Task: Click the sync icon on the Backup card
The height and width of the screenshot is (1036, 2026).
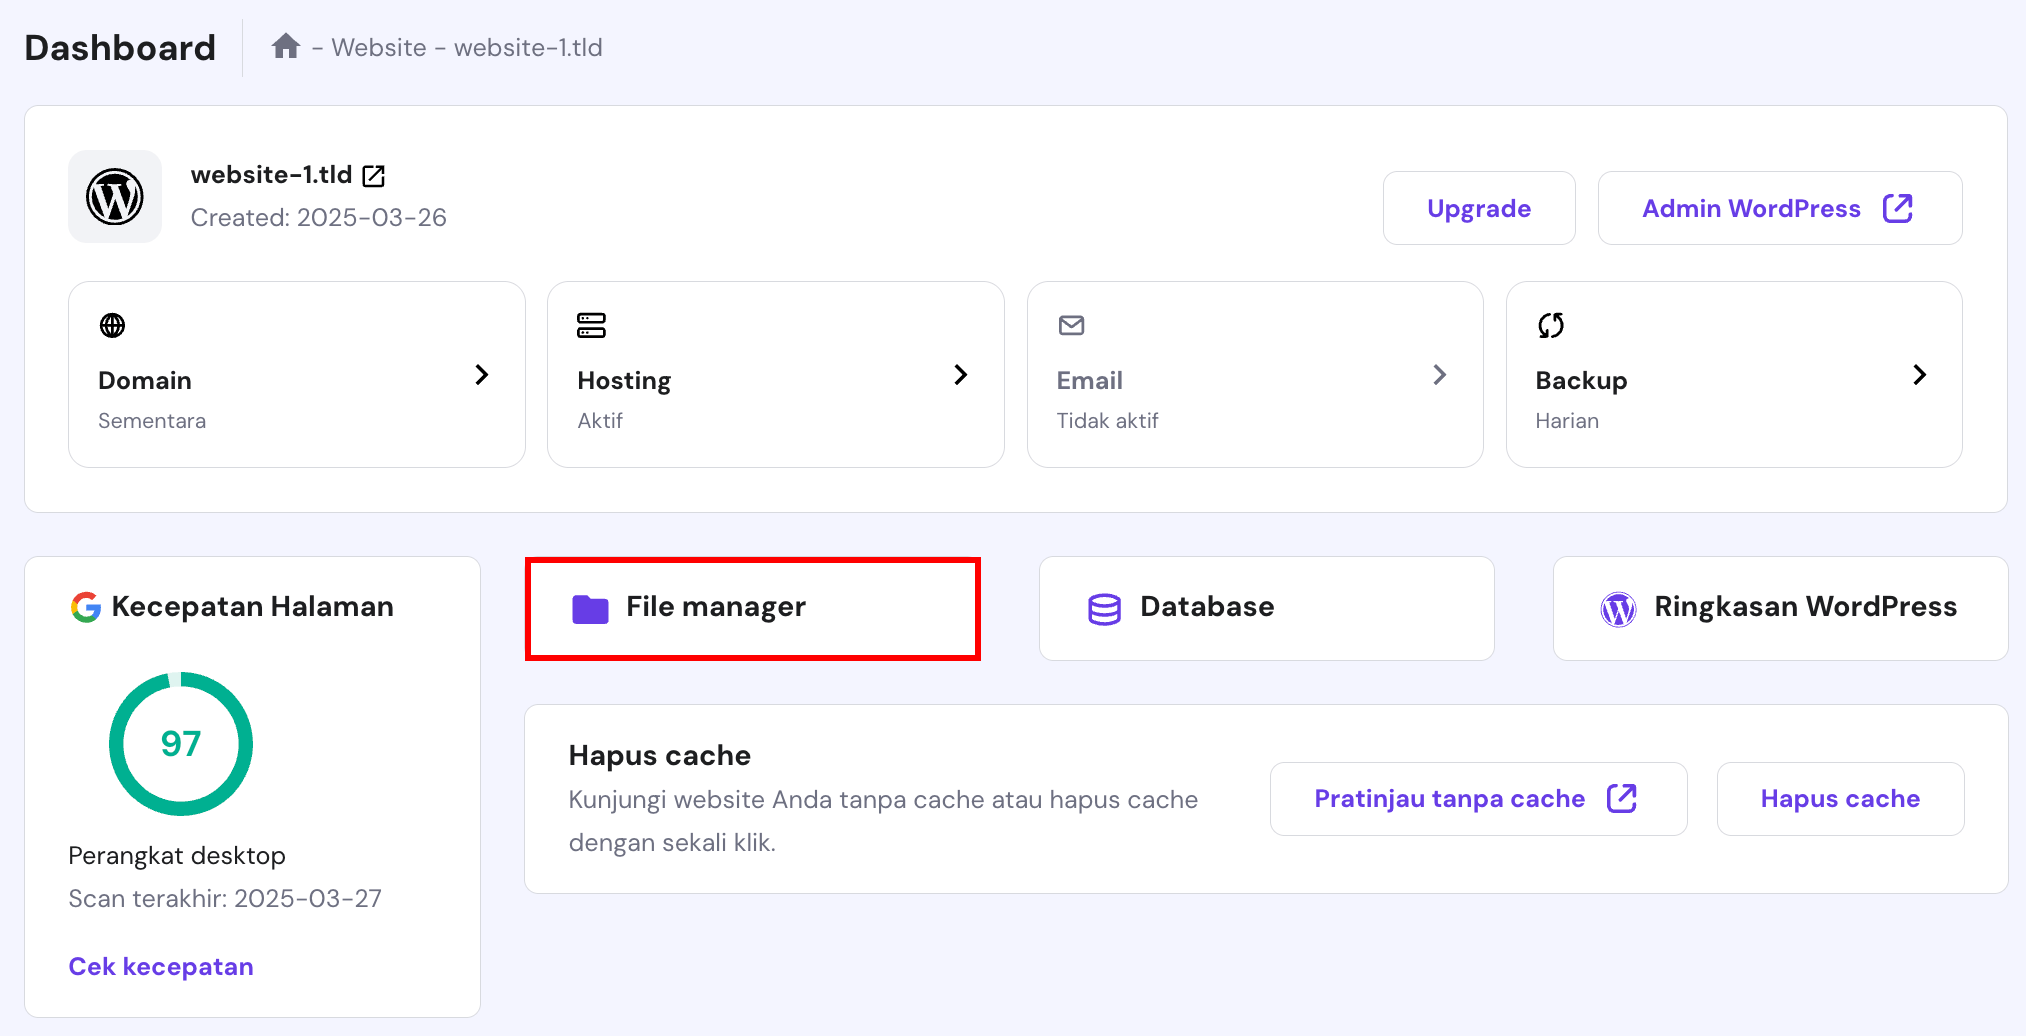Action: pos(1550,325)
